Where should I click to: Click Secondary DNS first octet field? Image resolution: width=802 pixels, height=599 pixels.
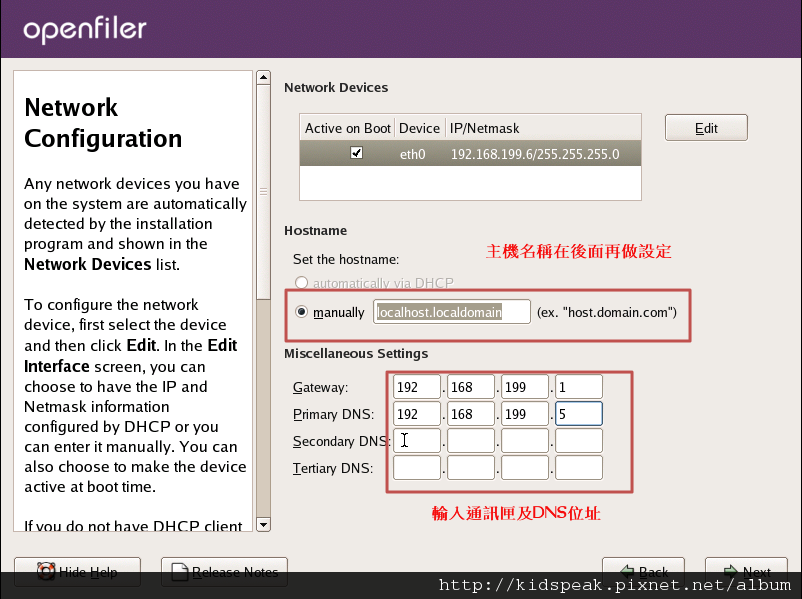[417, 441]
